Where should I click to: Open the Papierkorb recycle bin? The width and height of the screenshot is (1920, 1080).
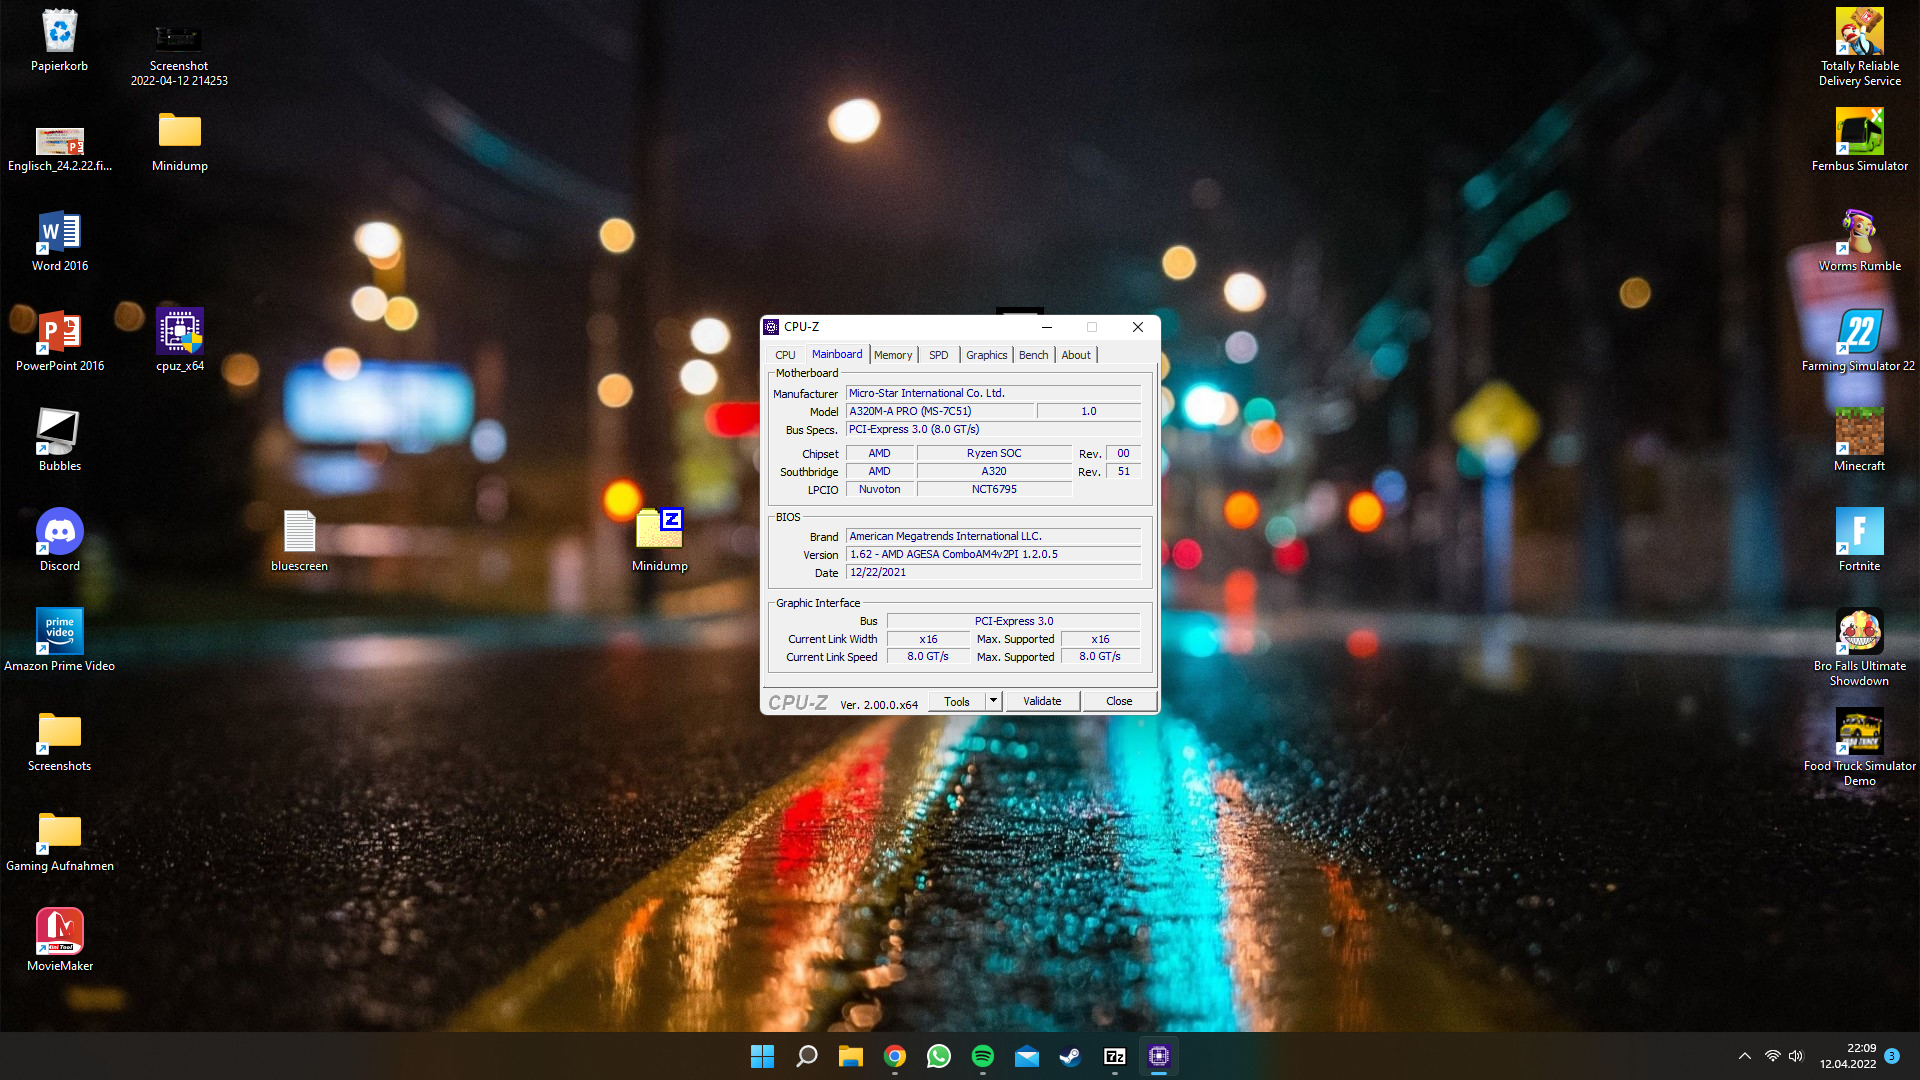[x=60, y=33]
